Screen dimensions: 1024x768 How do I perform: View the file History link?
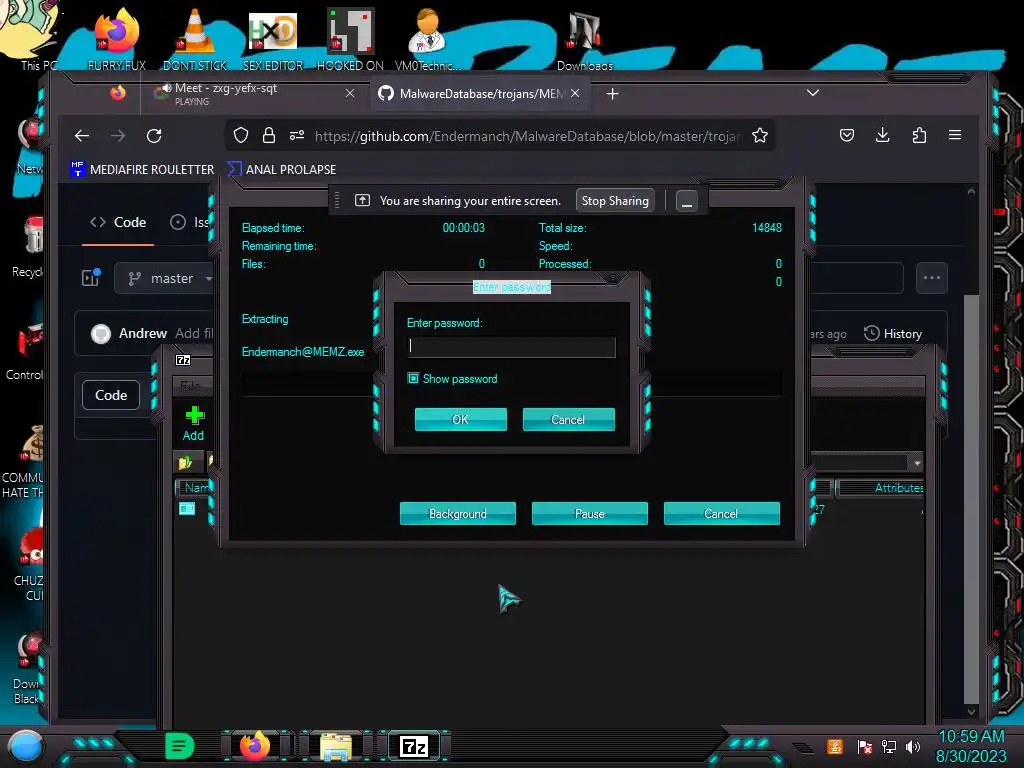[893, 334]
